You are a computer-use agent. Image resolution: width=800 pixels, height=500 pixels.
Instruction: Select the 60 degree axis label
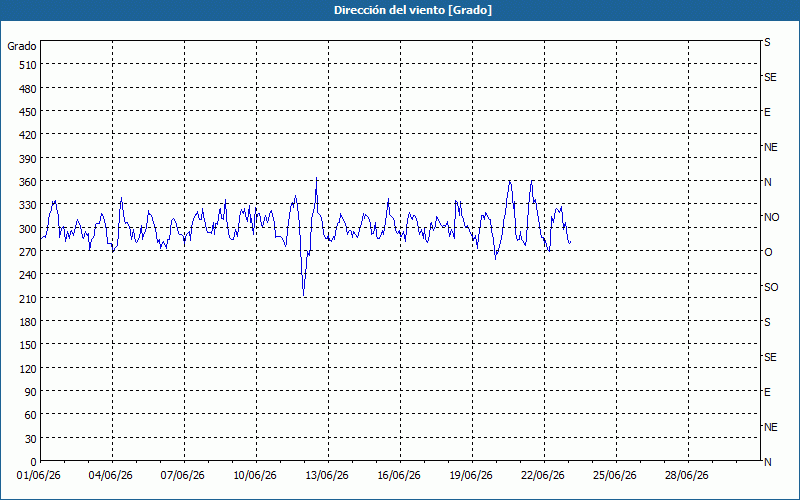pyautogui.click(x=31, y=415)
